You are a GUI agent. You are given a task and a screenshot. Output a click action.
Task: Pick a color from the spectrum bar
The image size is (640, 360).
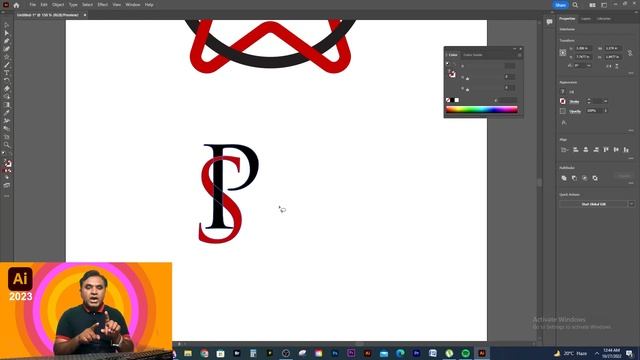pyautogui.click(x=482, y=109)
